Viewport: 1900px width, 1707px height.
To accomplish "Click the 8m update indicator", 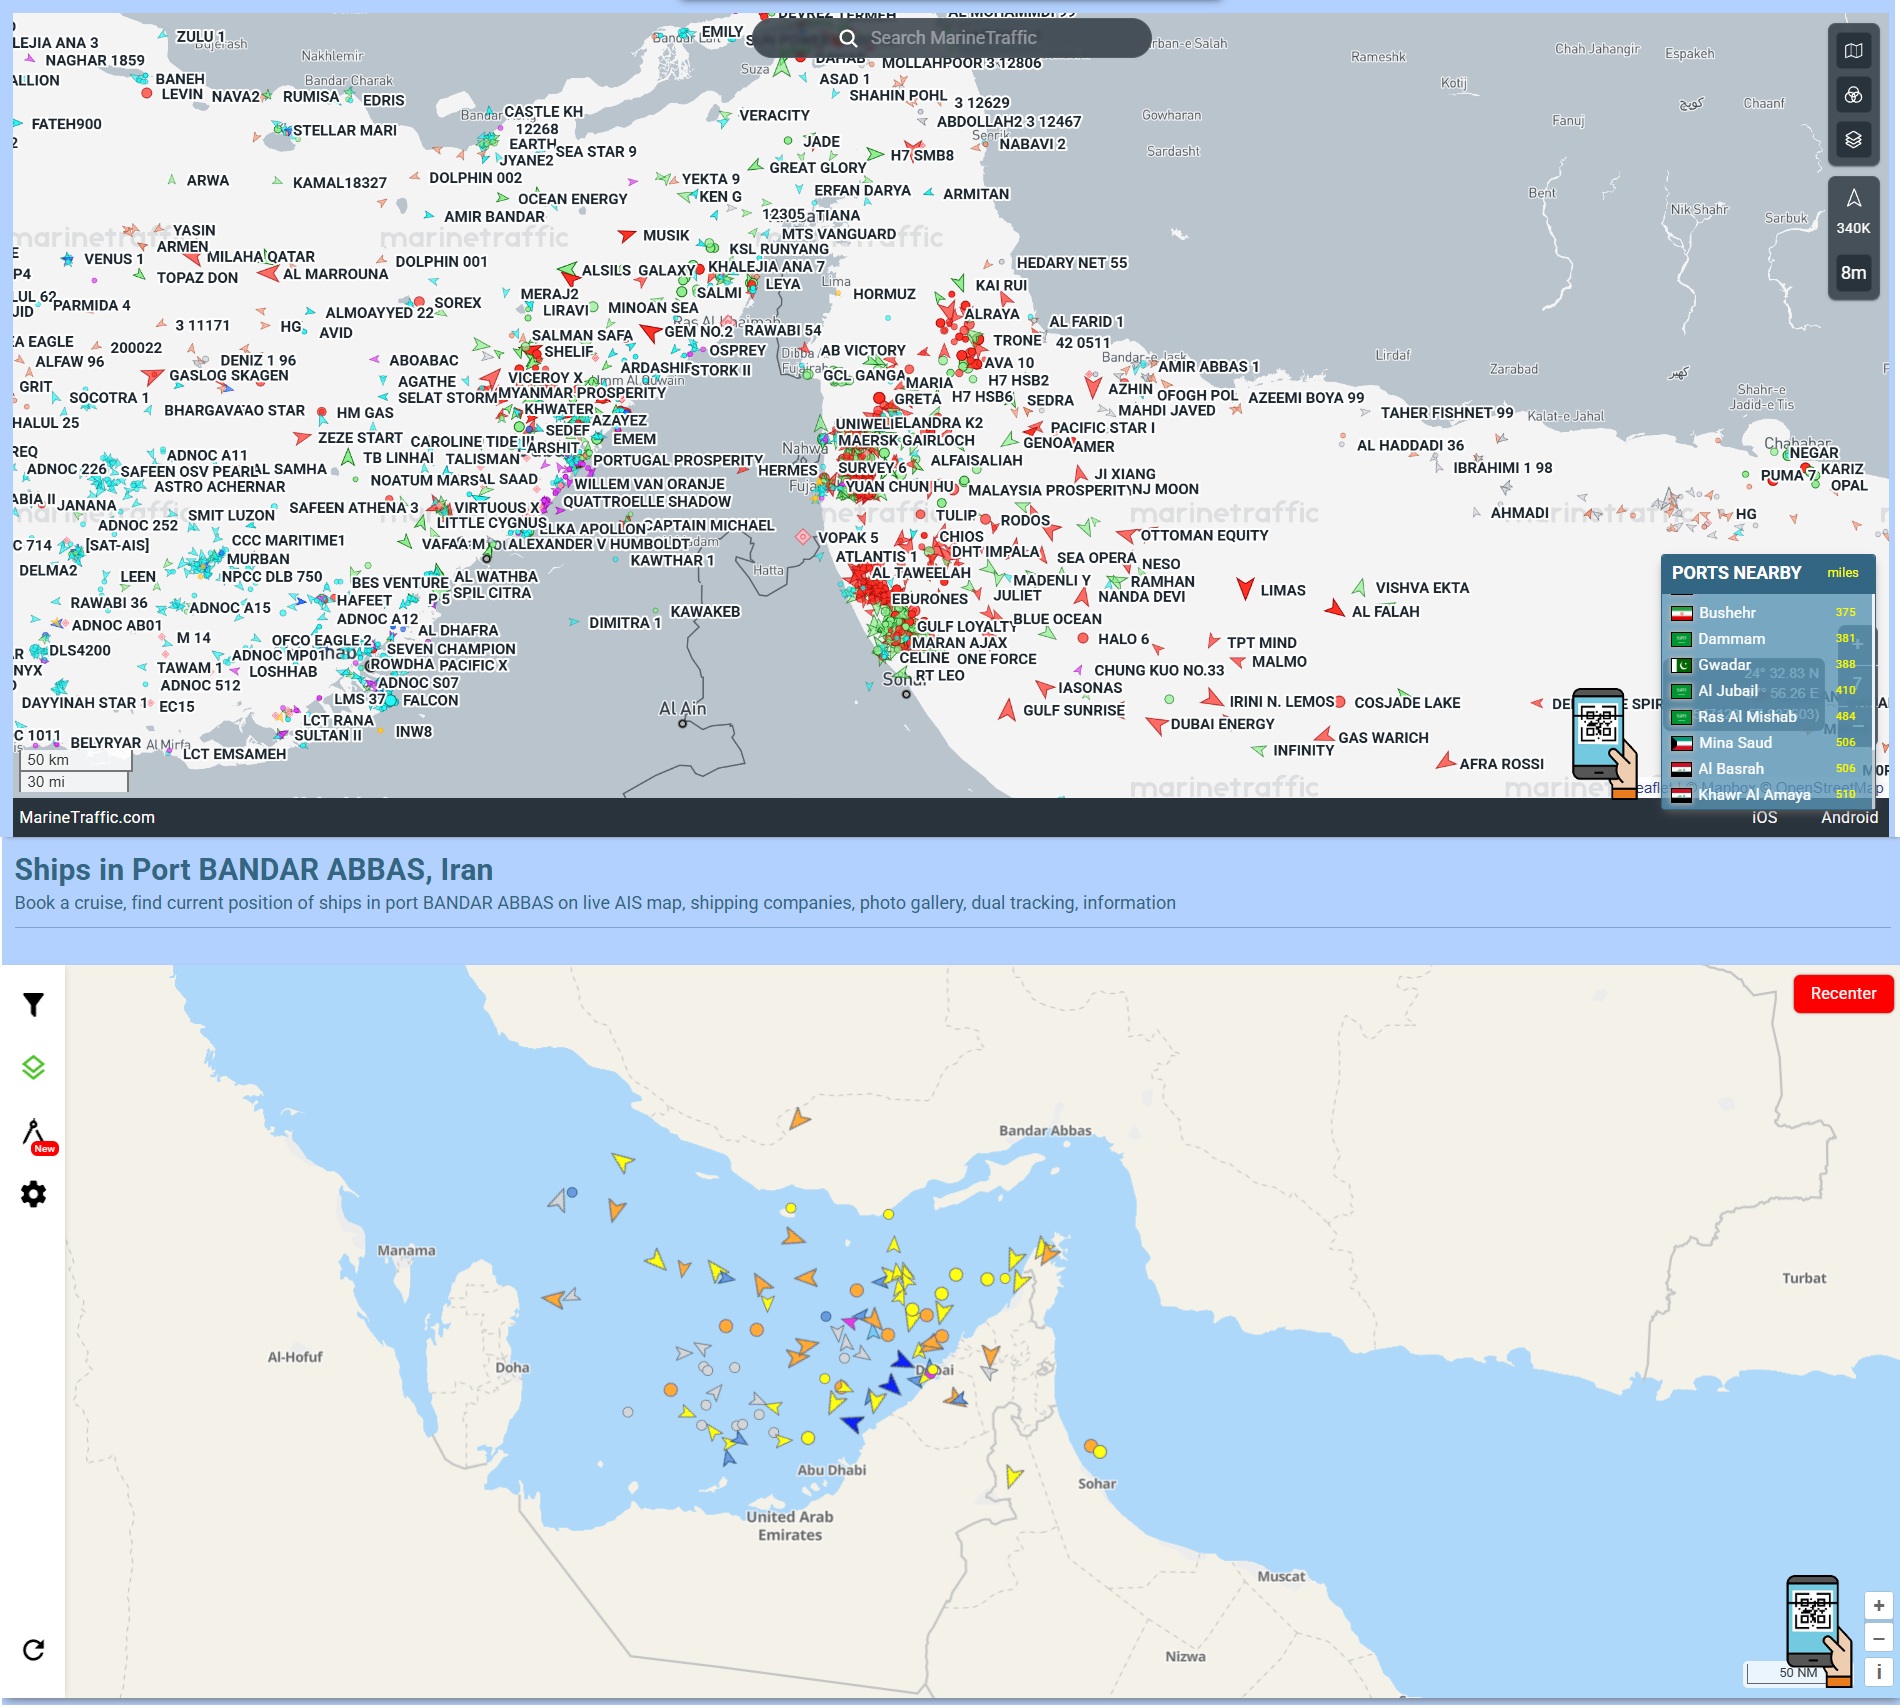I will (1853, 273).
